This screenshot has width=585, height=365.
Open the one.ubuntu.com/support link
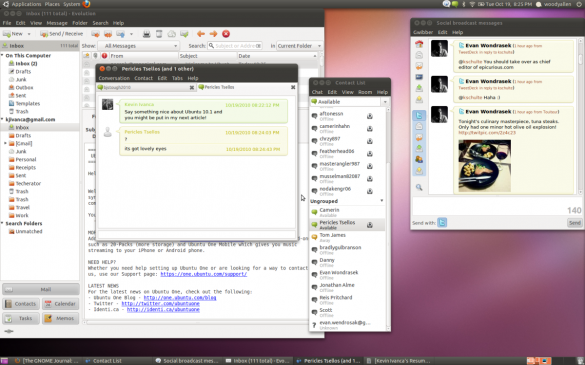coord(204,274)
